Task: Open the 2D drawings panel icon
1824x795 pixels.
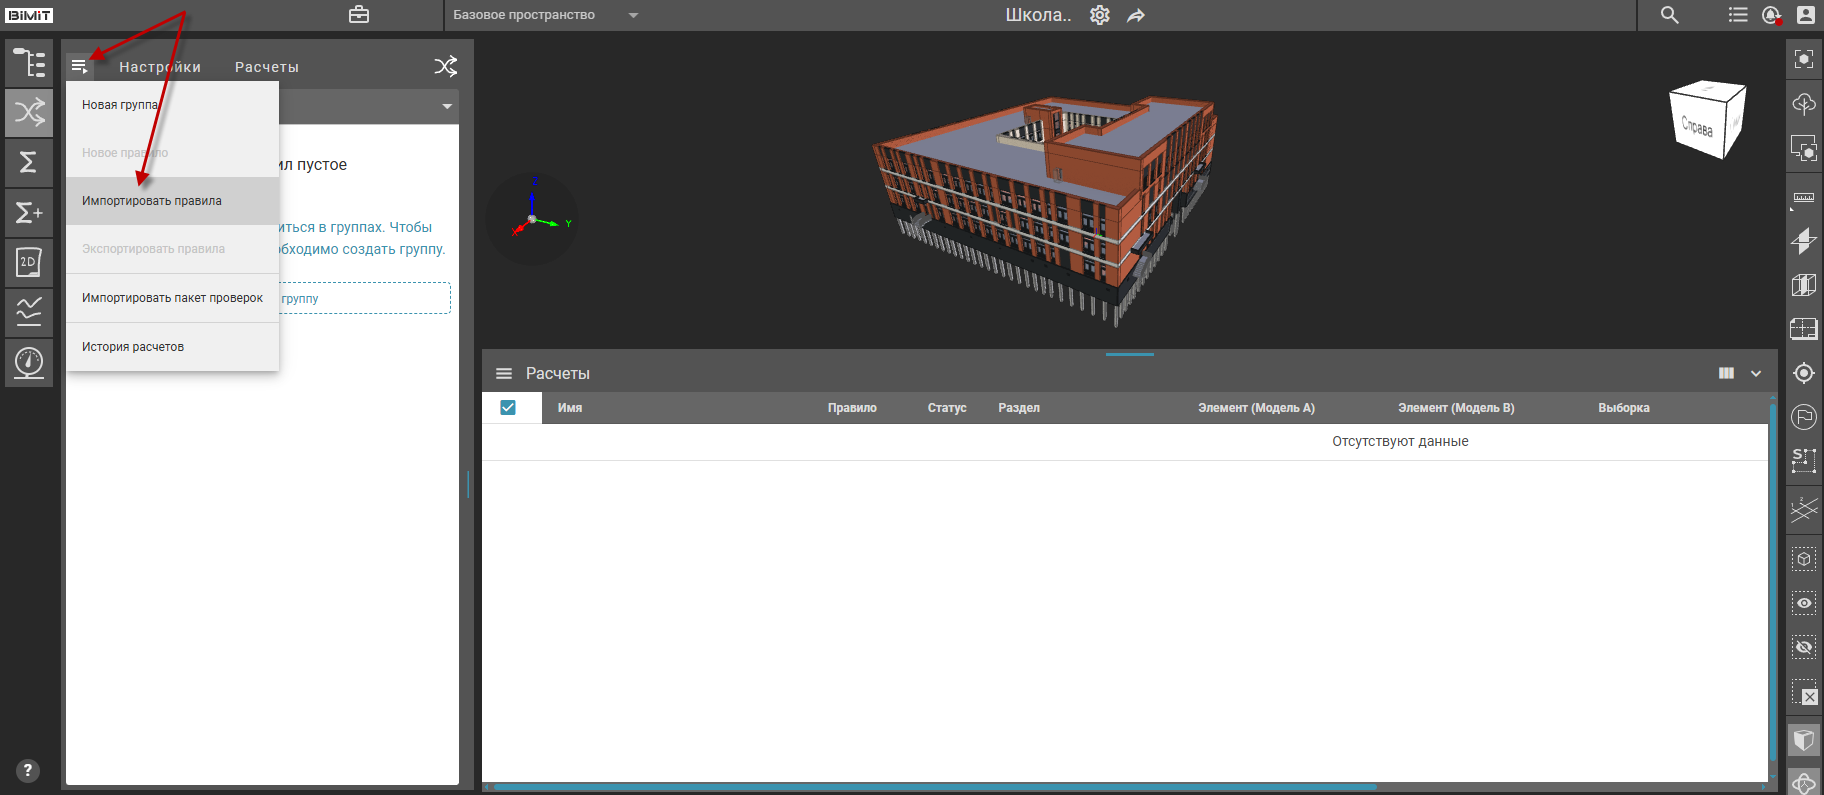Action: (x=29, y=263)
